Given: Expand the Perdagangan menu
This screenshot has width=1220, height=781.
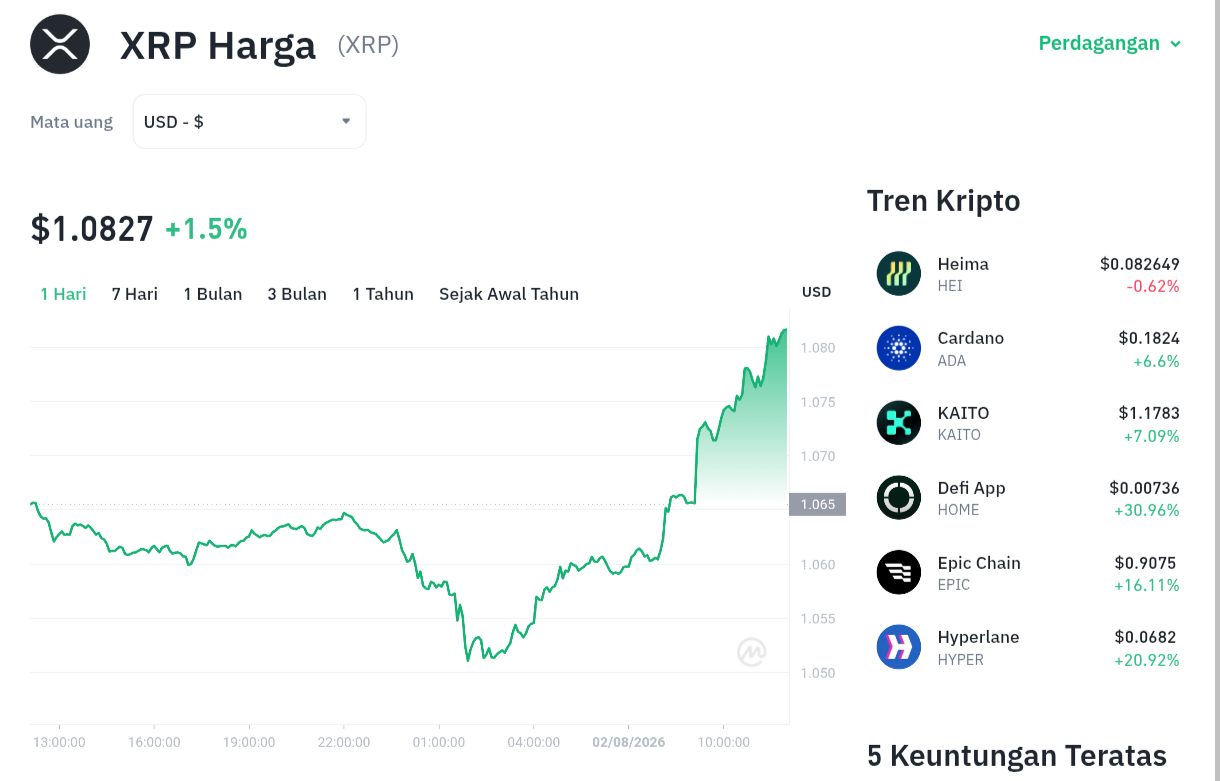Looking at the screenshot, I should click(x=1110, y=43).
